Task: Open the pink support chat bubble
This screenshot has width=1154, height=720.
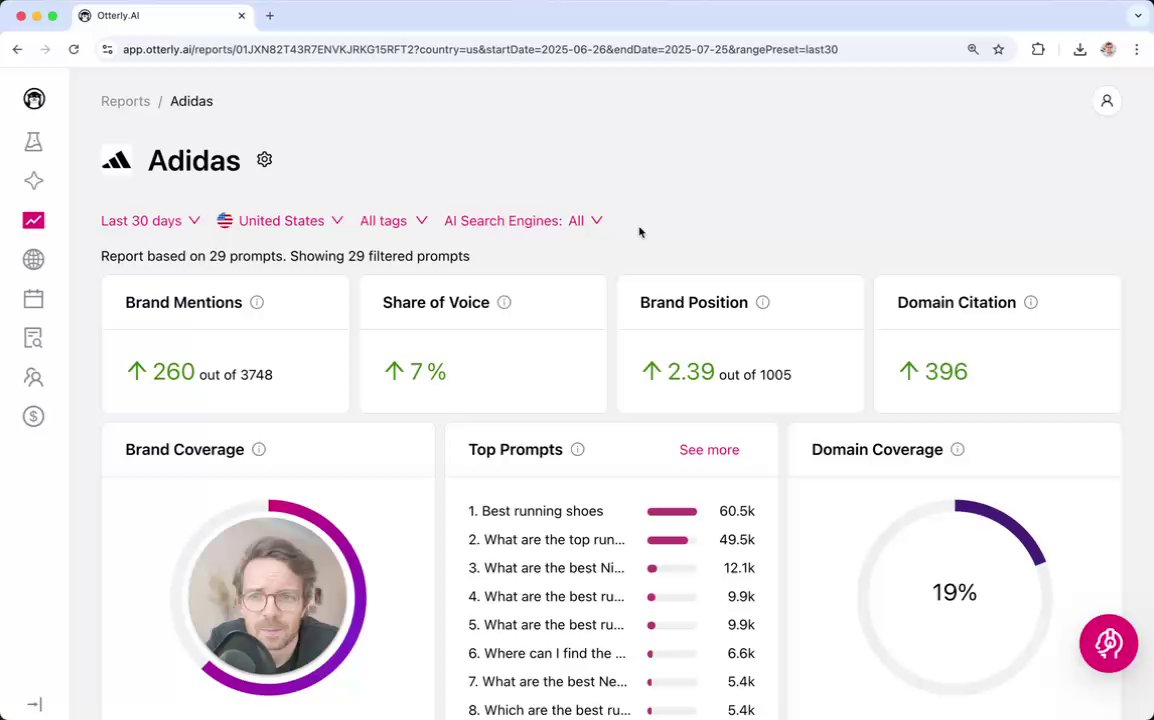Action: coord(1108,643)
